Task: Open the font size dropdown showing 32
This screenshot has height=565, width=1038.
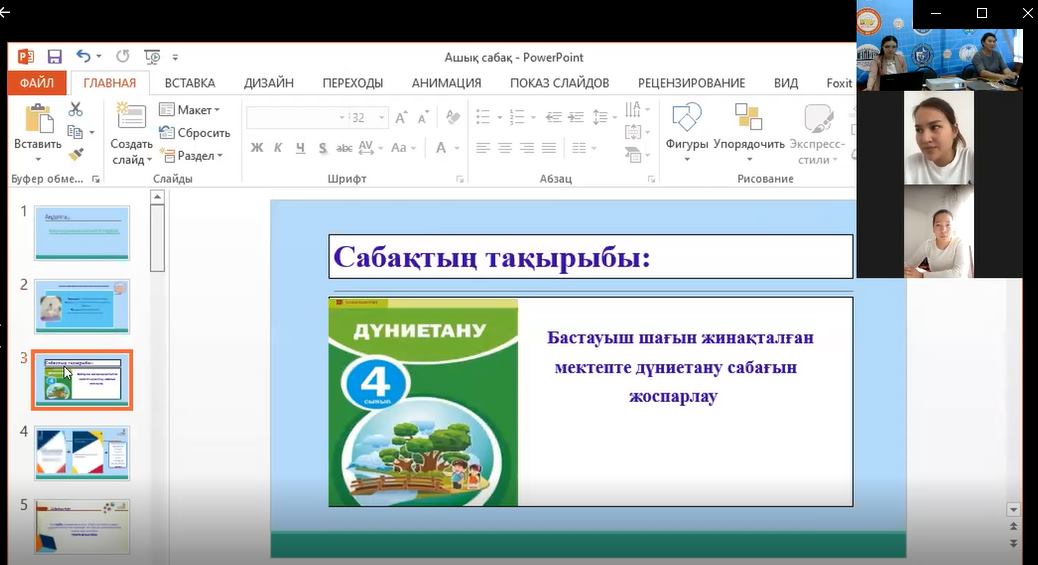Action: pos(382,118)
